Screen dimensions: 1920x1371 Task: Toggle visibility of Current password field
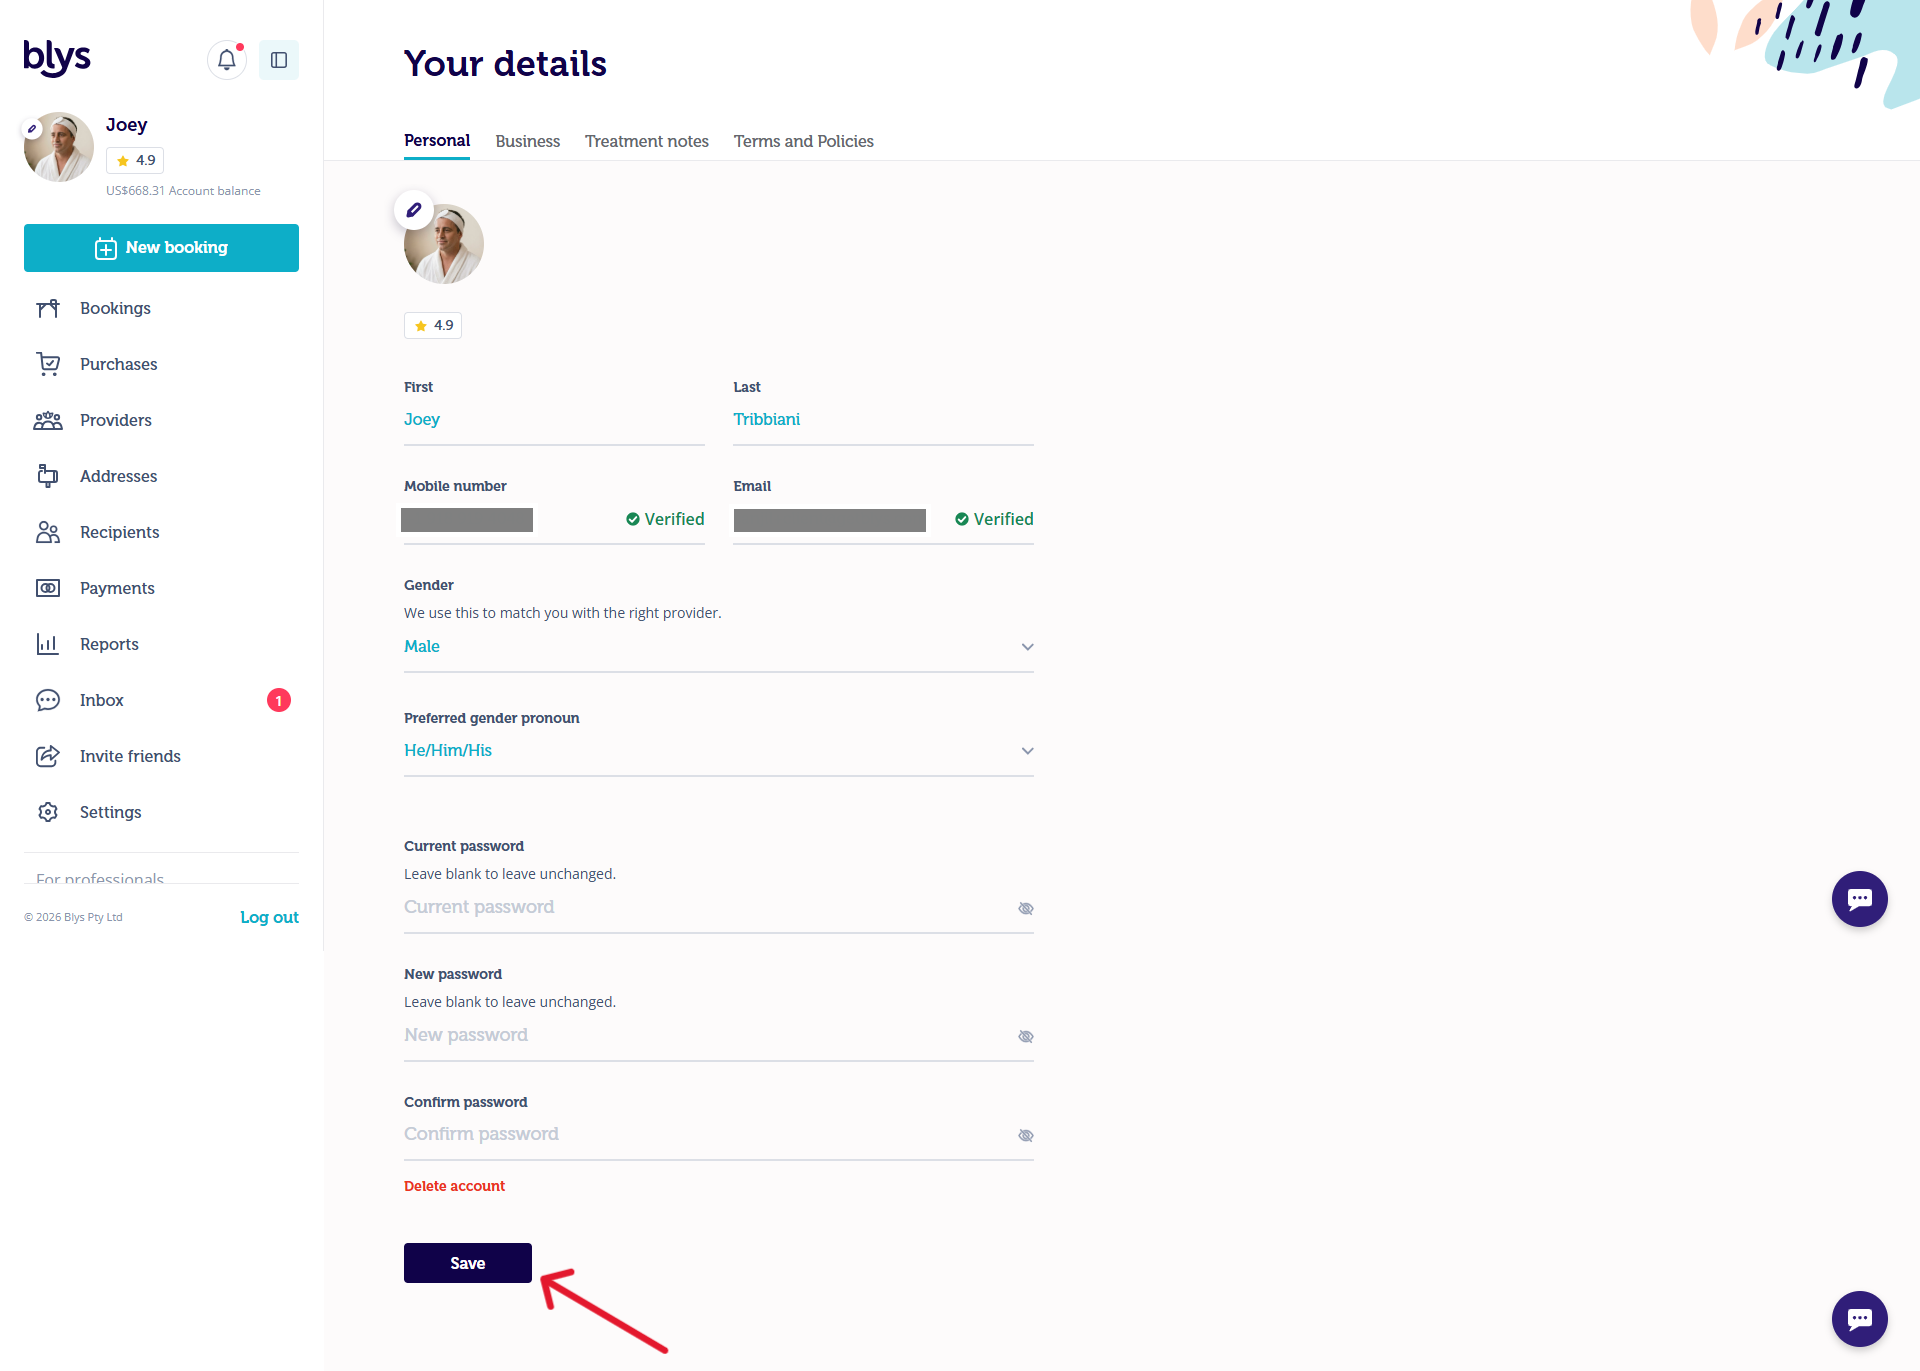point(1026,909)
